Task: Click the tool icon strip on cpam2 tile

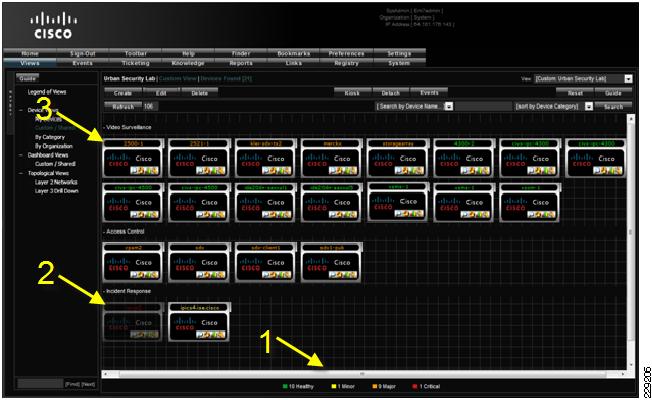Action: coord(144,274)
